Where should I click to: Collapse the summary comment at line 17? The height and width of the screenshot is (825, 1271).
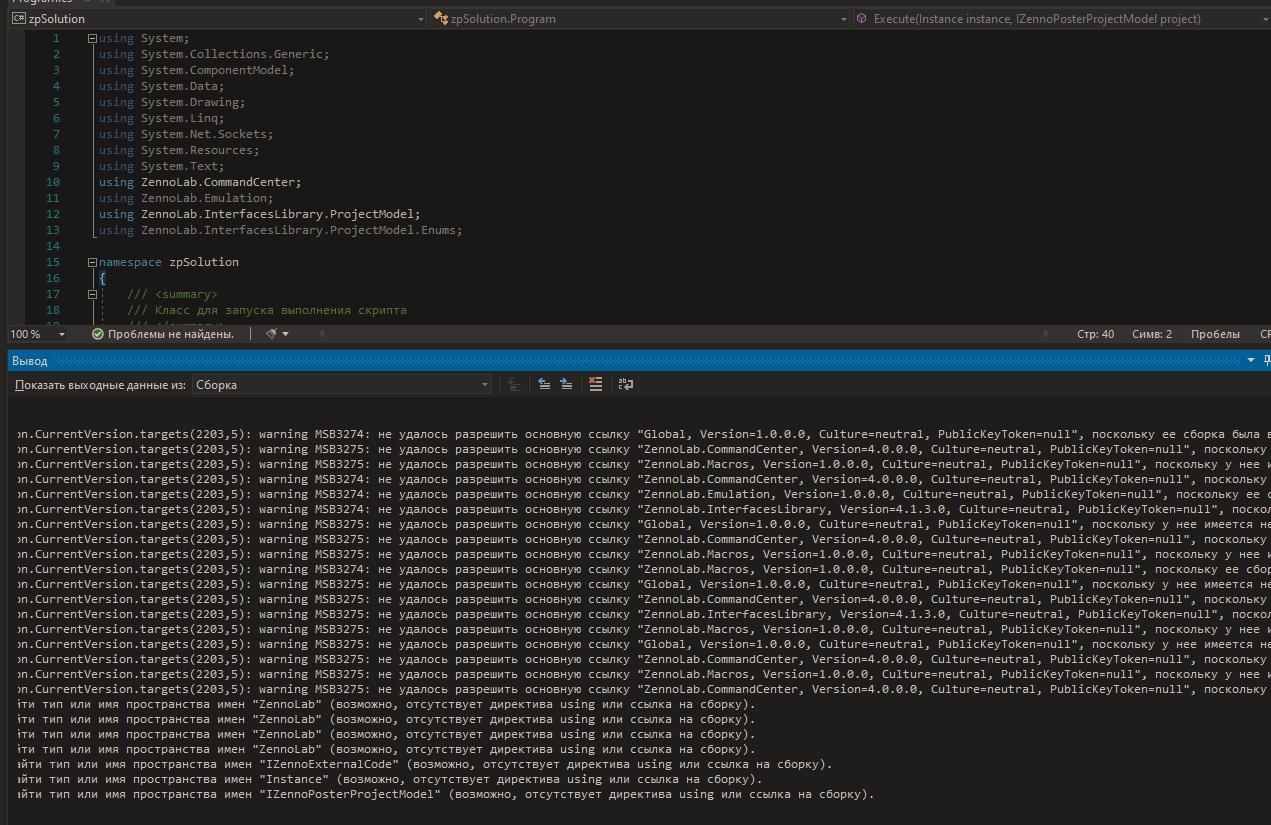pos(92,294)
